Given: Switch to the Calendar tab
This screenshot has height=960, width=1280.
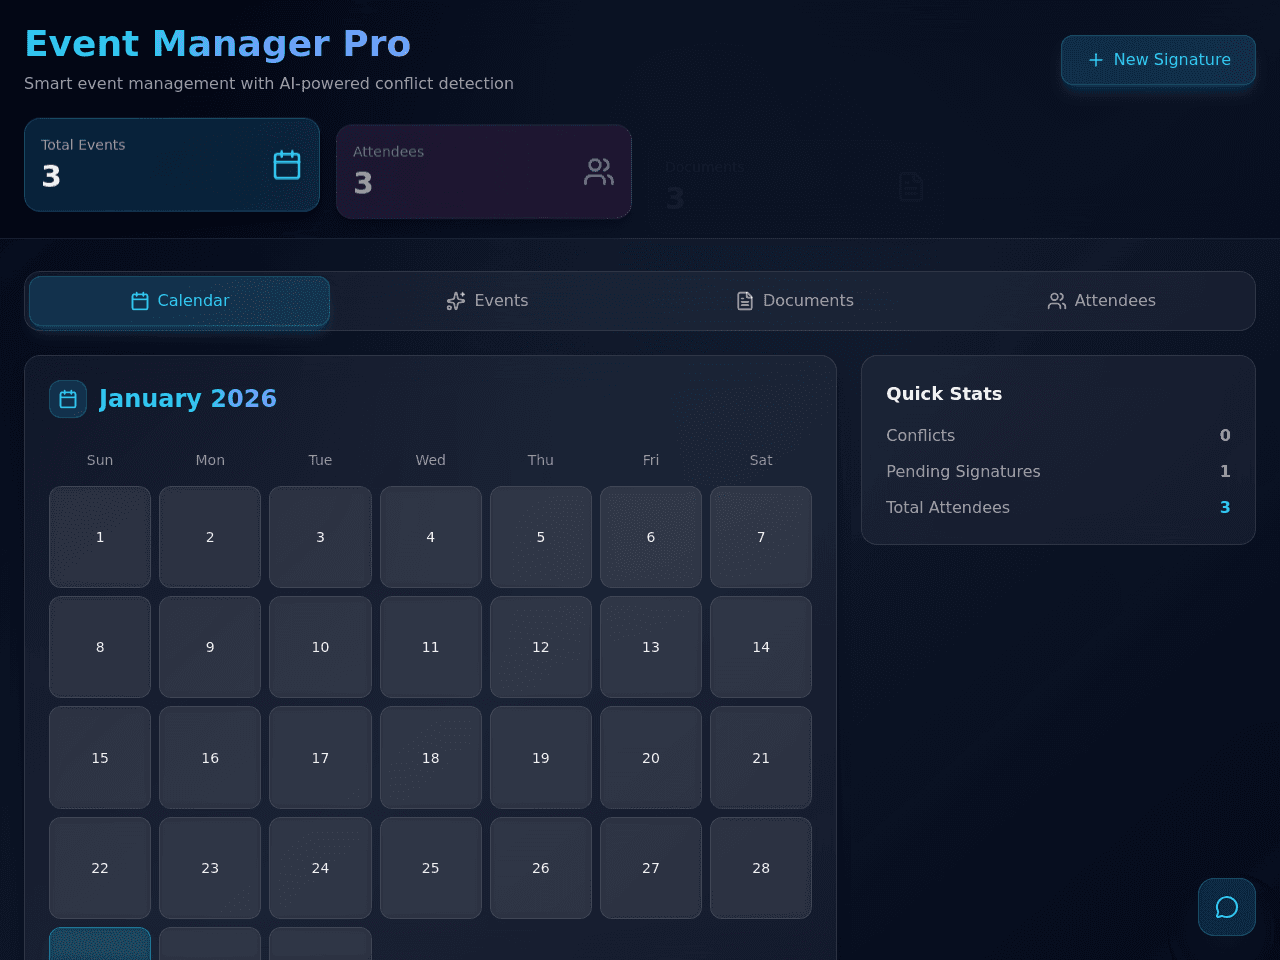Looking at the screenshot, I should click(180, 301).
